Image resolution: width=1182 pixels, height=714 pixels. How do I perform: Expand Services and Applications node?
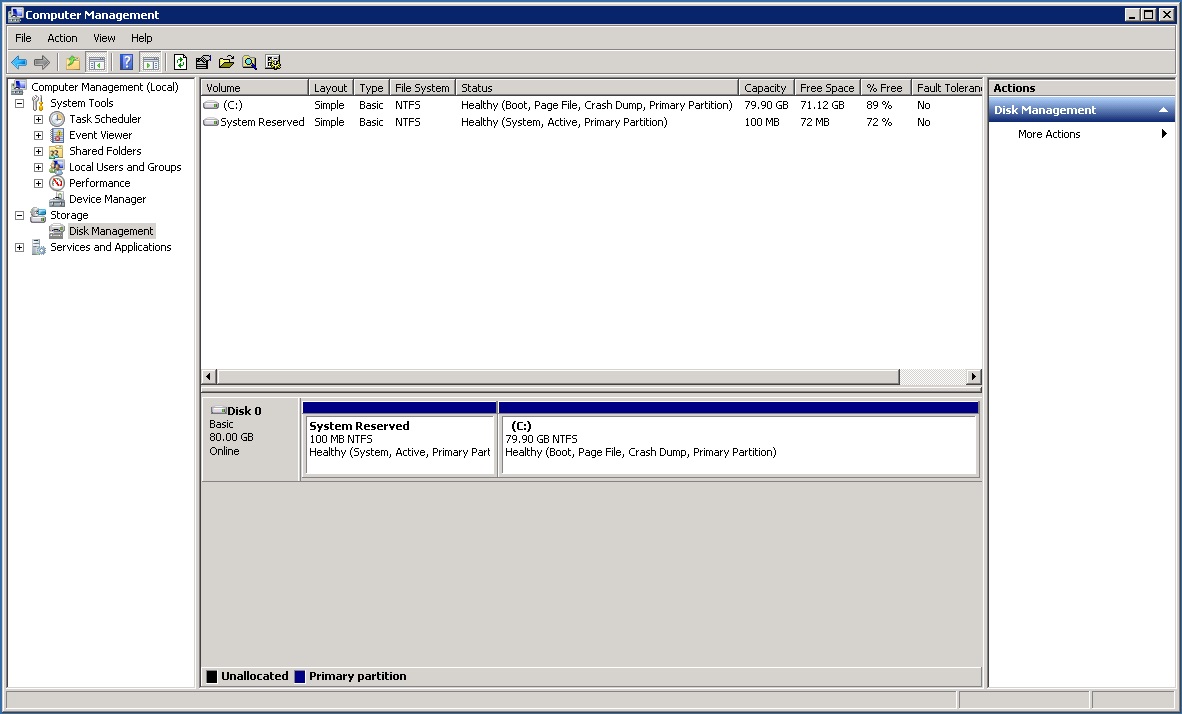click(x=19, y=247)
